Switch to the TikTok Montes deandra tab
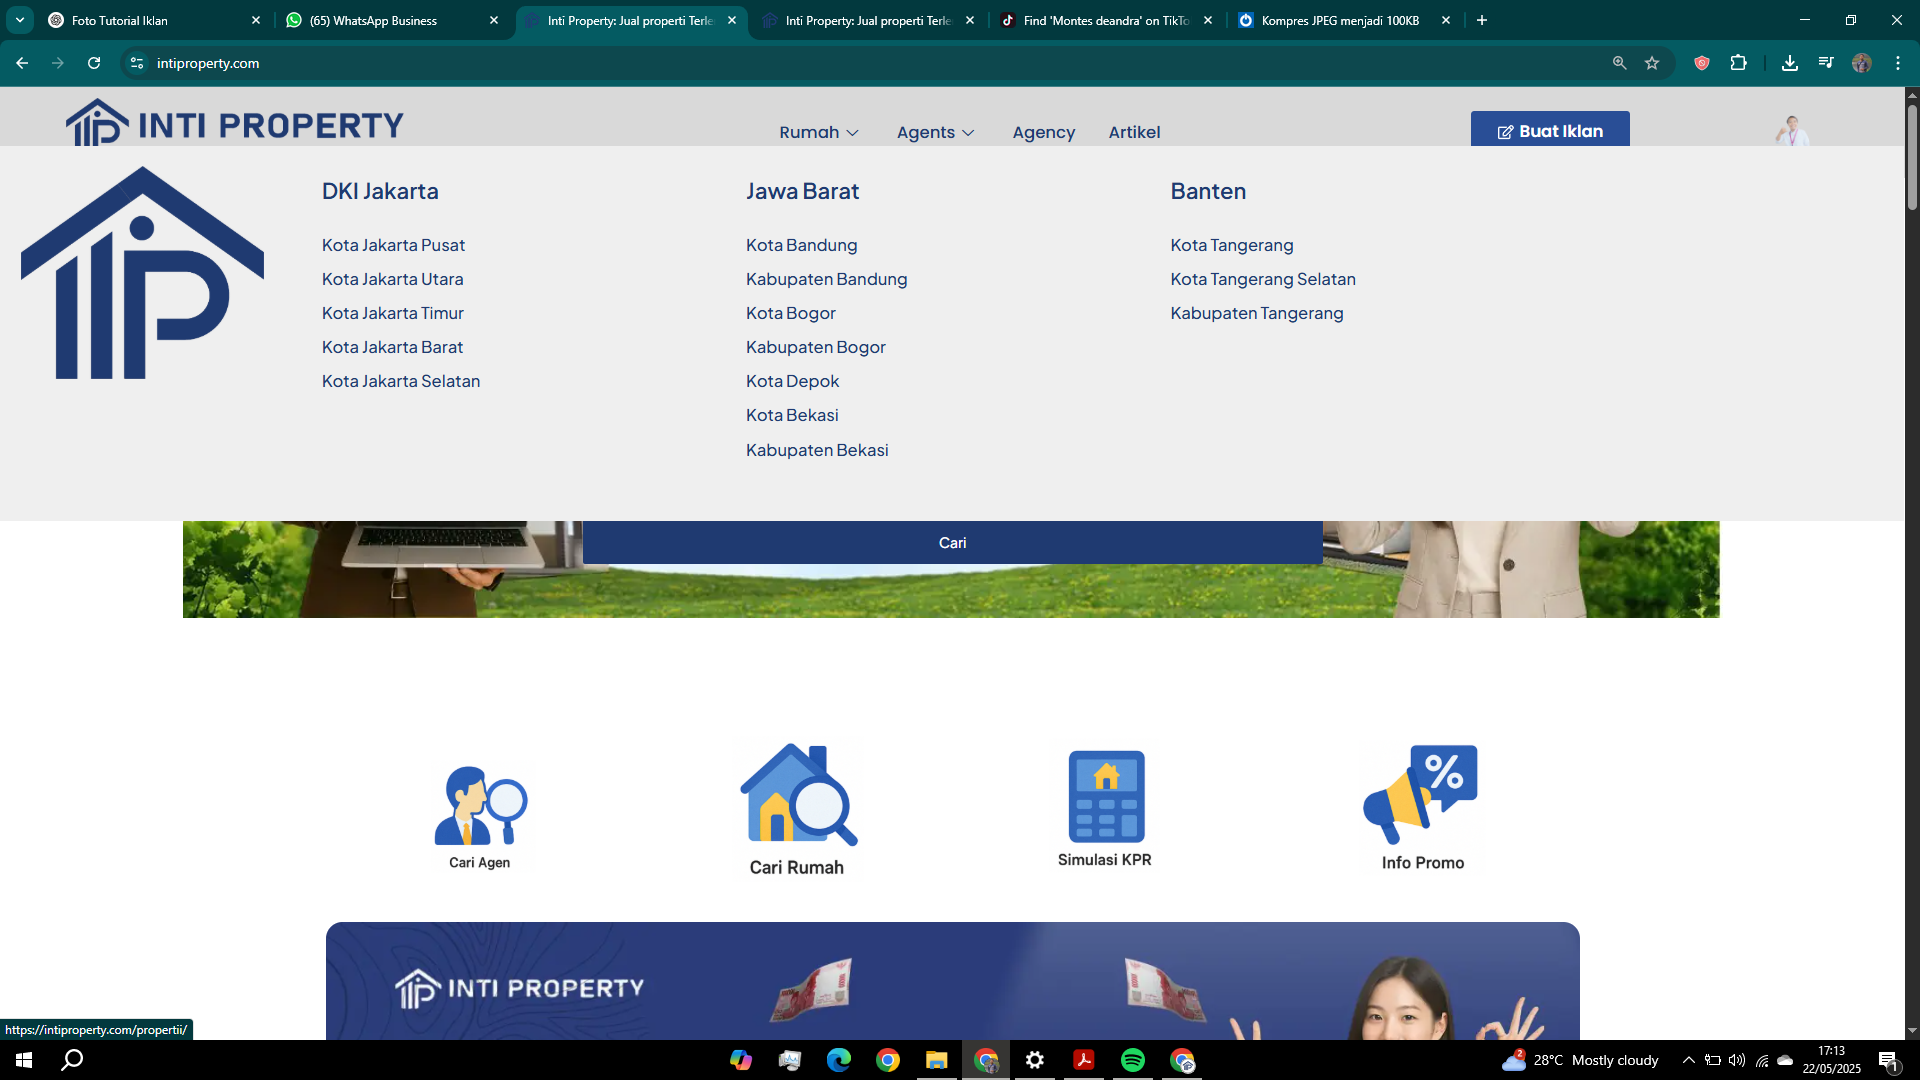1920x1080 pixels. [x=1105, y=20]
